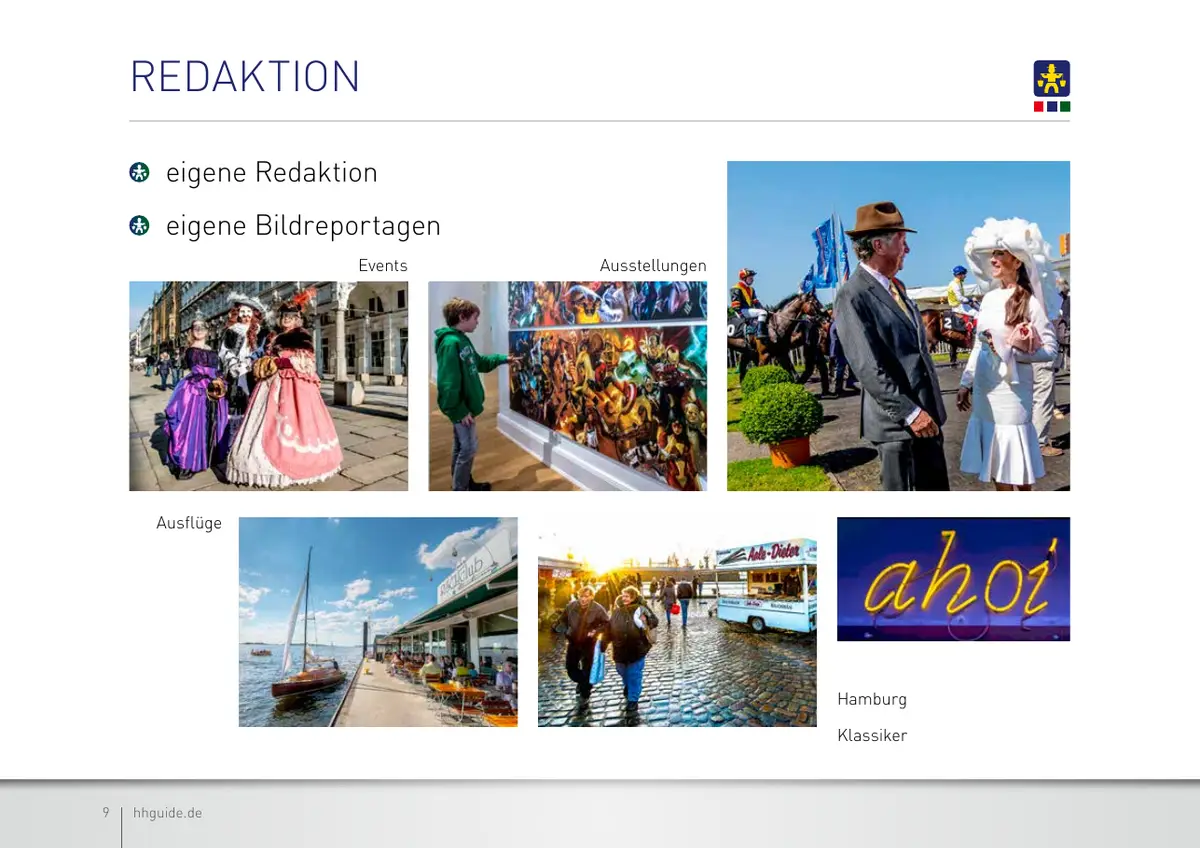Click the bullet icon beside eigene Bildreportagen

pyautogui.click(x=139, y=226)
